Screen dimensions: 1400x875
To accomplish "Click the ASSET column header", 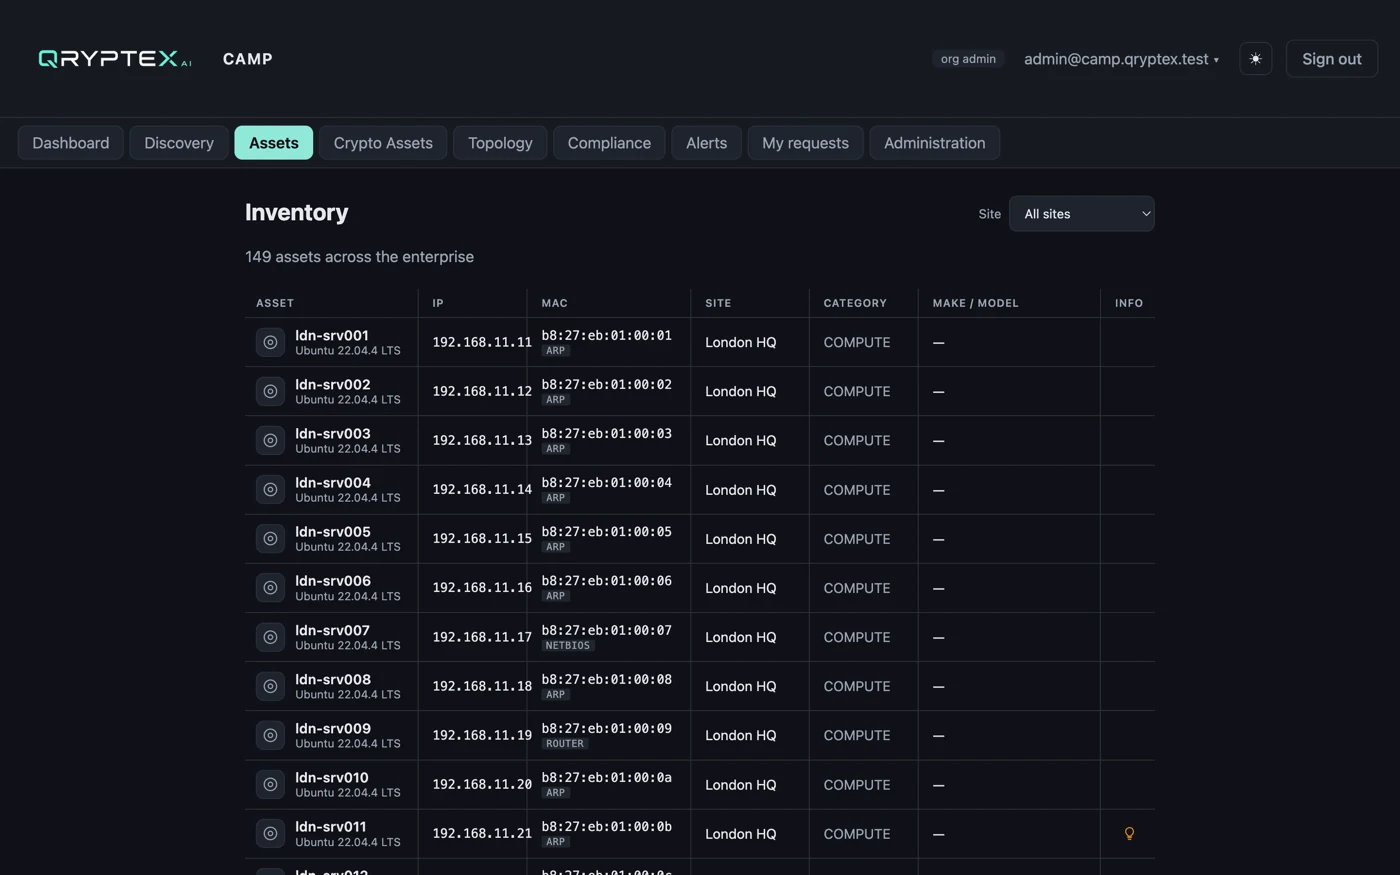I will coord(275,303).
